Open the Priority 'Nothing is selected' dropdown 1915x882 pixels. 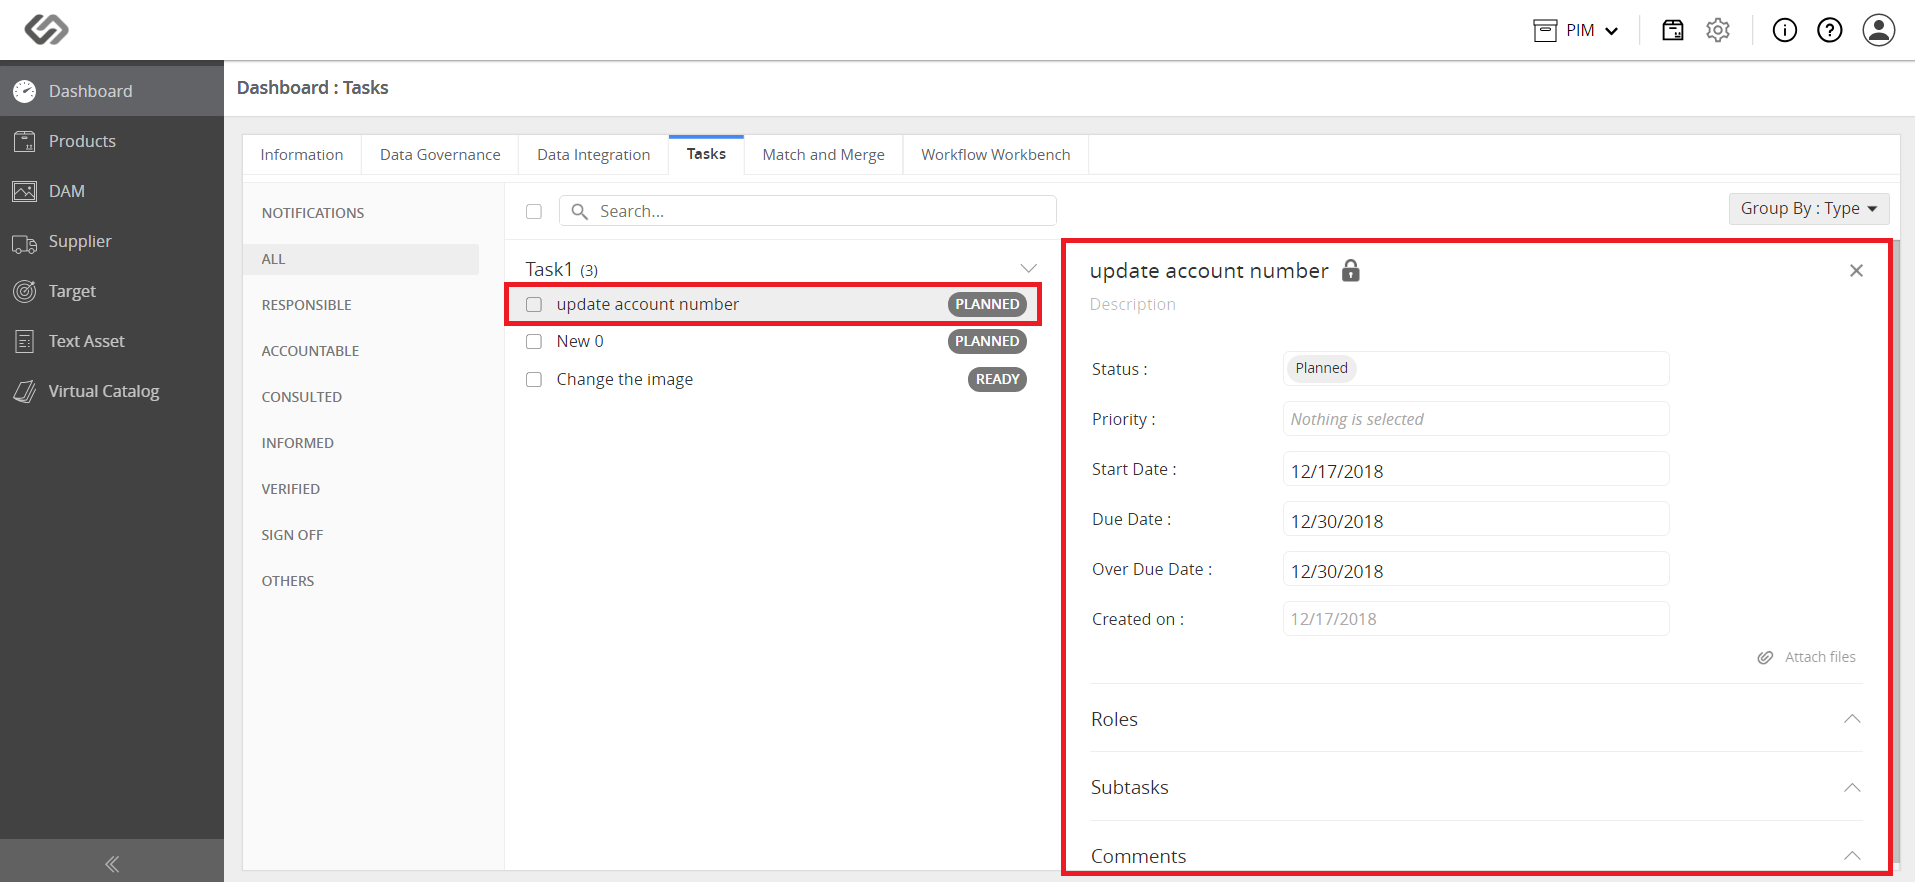point(1476,419)
